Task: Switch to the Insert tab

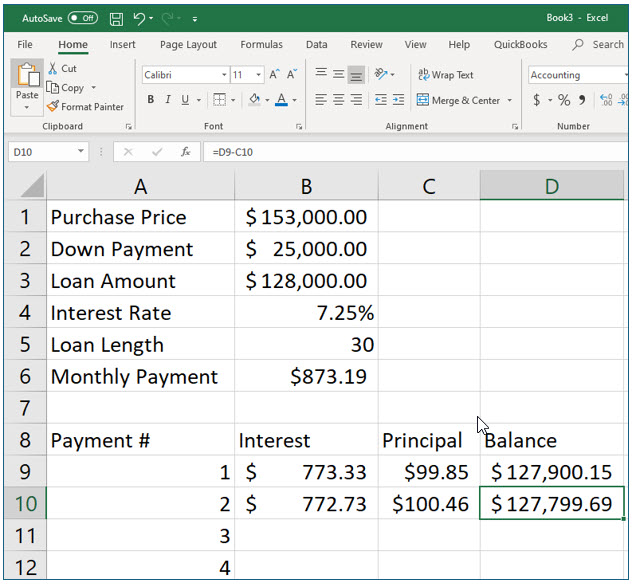Action: (123, 44)
